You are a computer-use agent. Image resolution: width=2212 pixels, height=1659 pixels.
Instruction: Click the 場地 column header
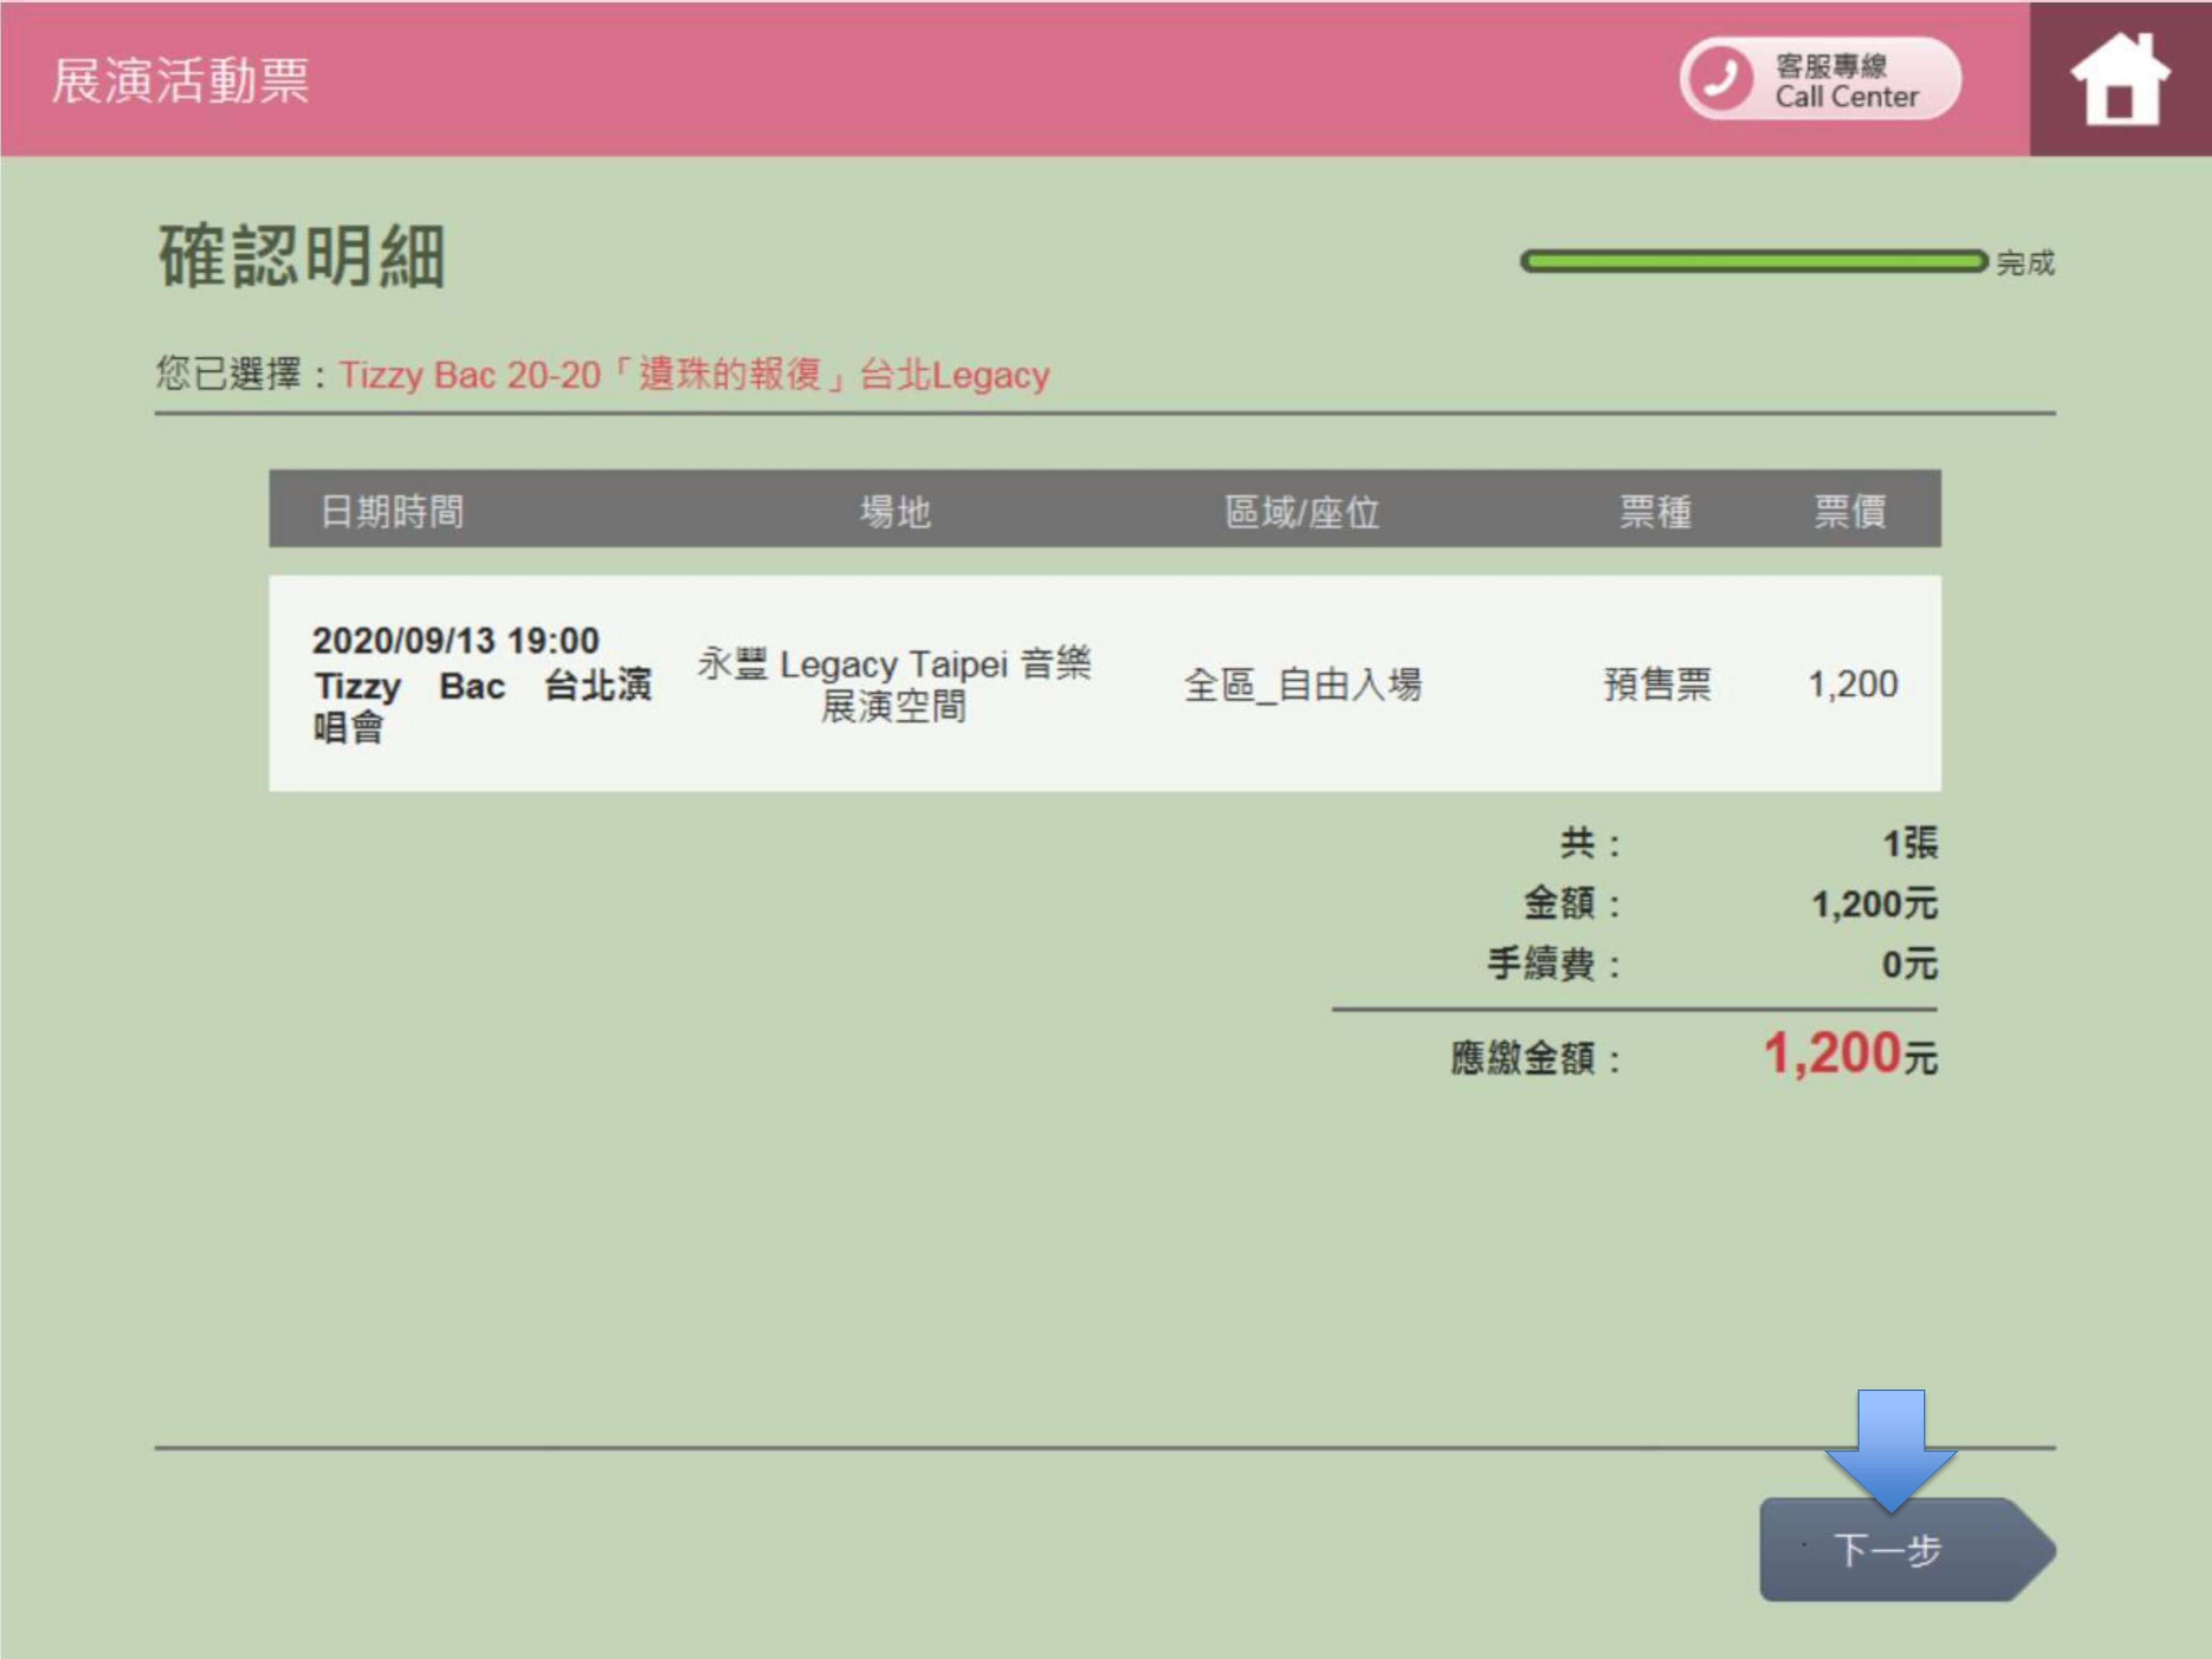point(895,511)
